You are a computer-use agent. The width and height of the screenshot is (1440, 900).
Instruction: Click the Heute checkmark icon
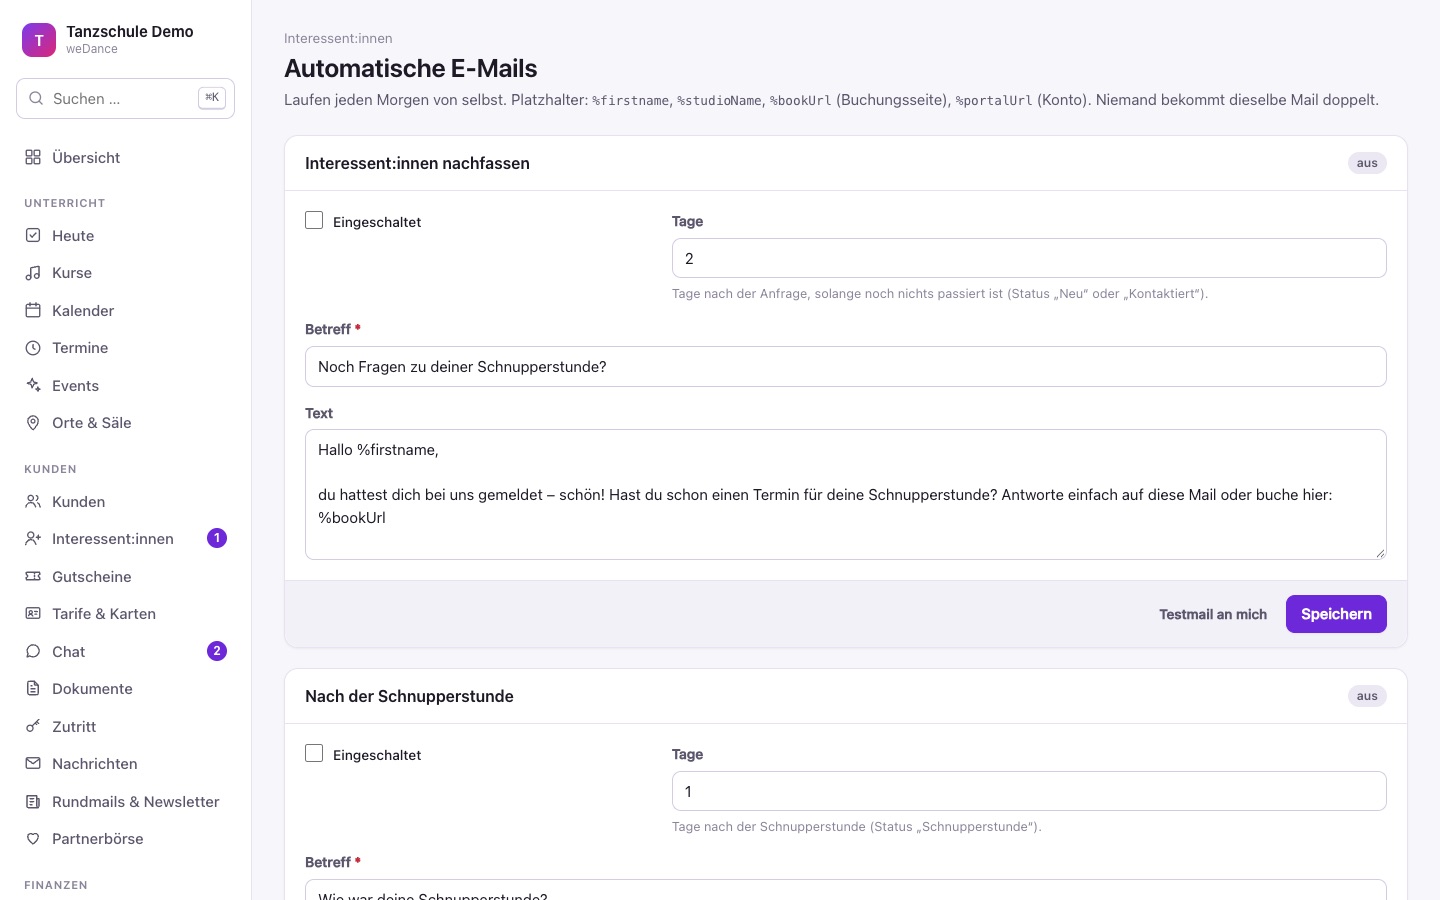(33, 235)
